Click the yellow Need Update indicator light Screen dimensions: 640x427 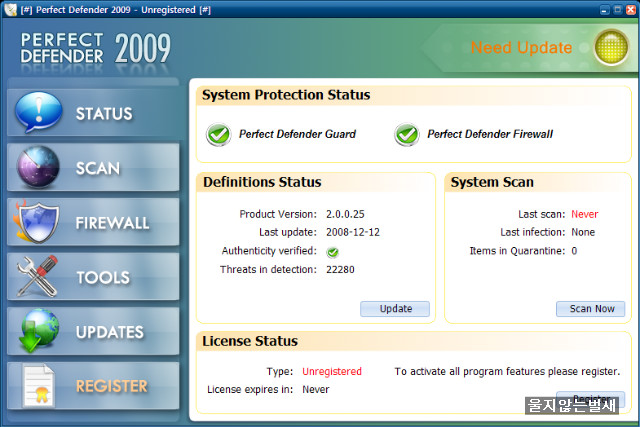(611, 47)
